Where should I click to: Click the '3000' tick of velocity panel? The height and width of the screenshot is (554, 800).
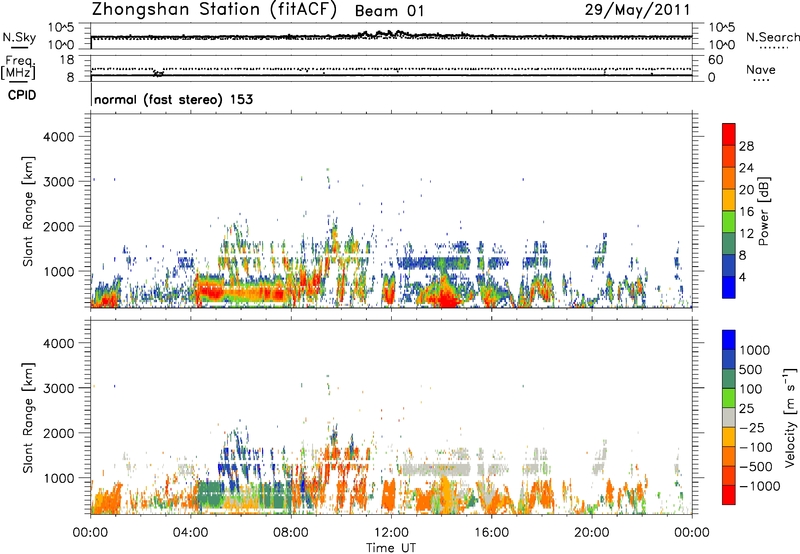59,388
